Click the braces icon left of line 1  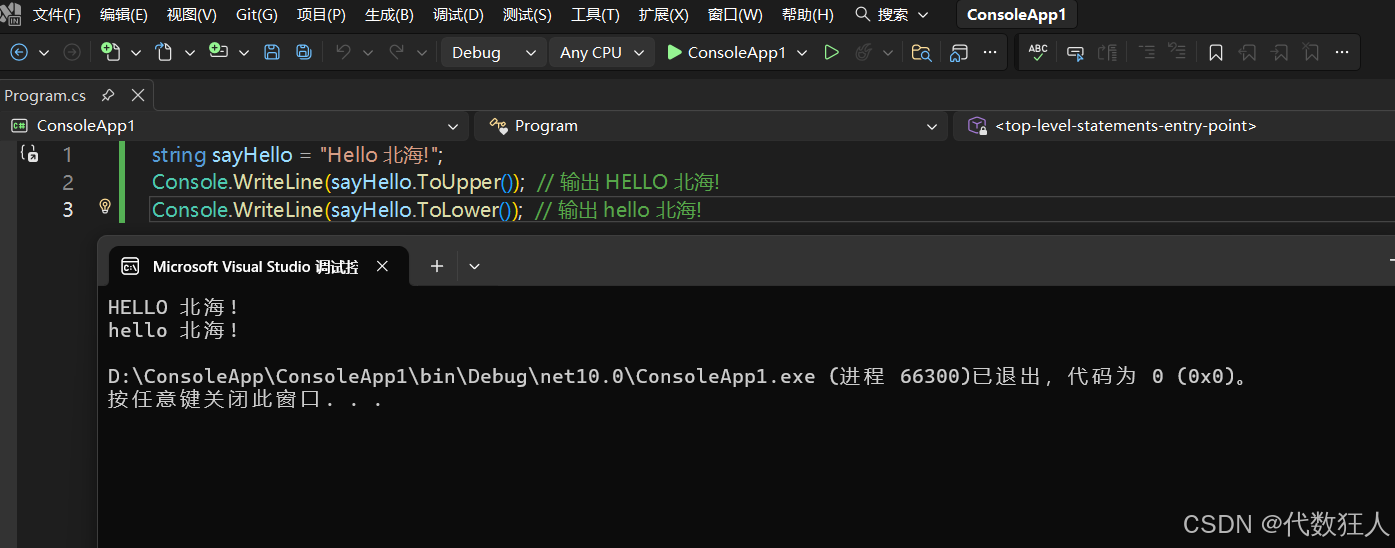coord(29,154)
